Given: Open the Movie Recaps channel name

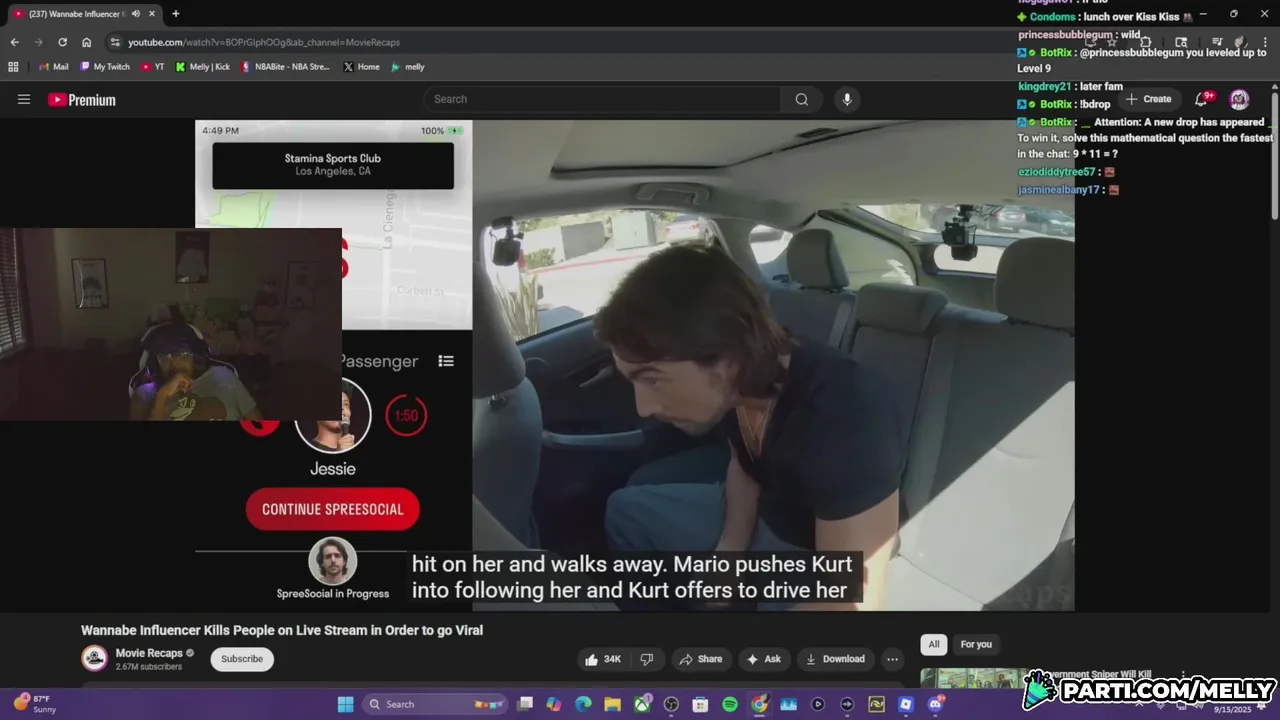Looking at the screenshot, I should click(x=149, y=653).
